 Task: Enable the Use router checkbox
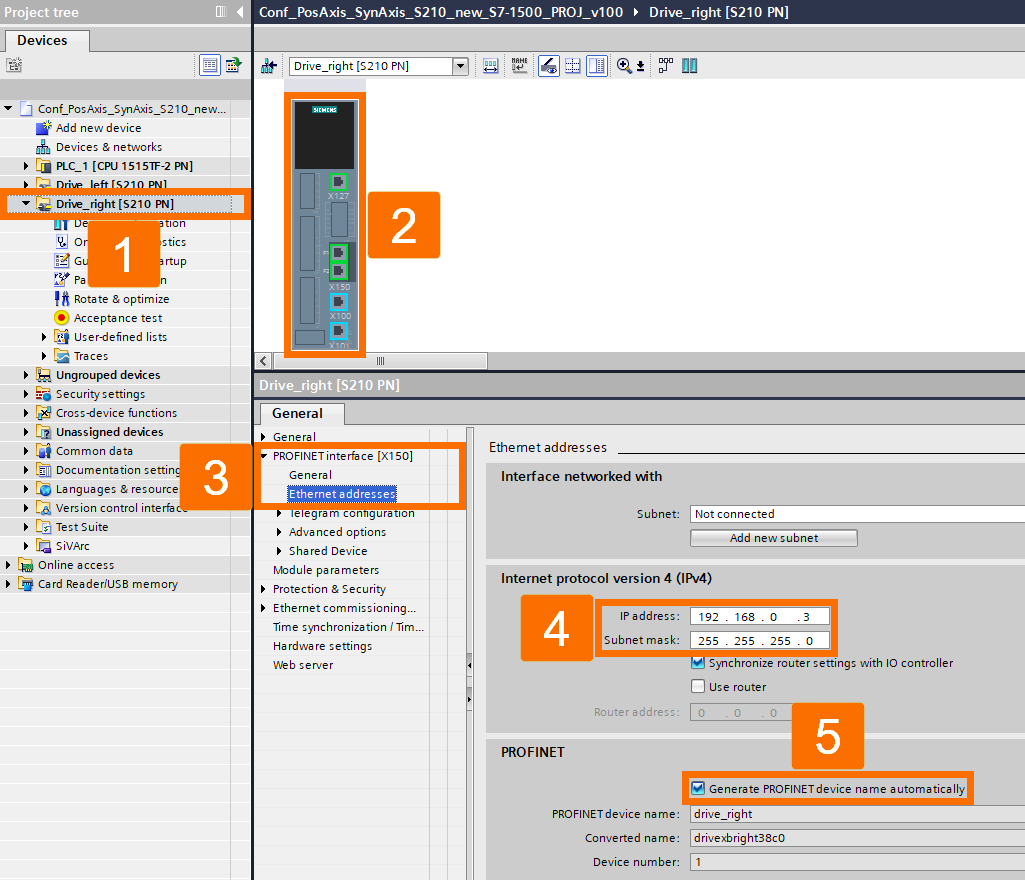(698, 686)
